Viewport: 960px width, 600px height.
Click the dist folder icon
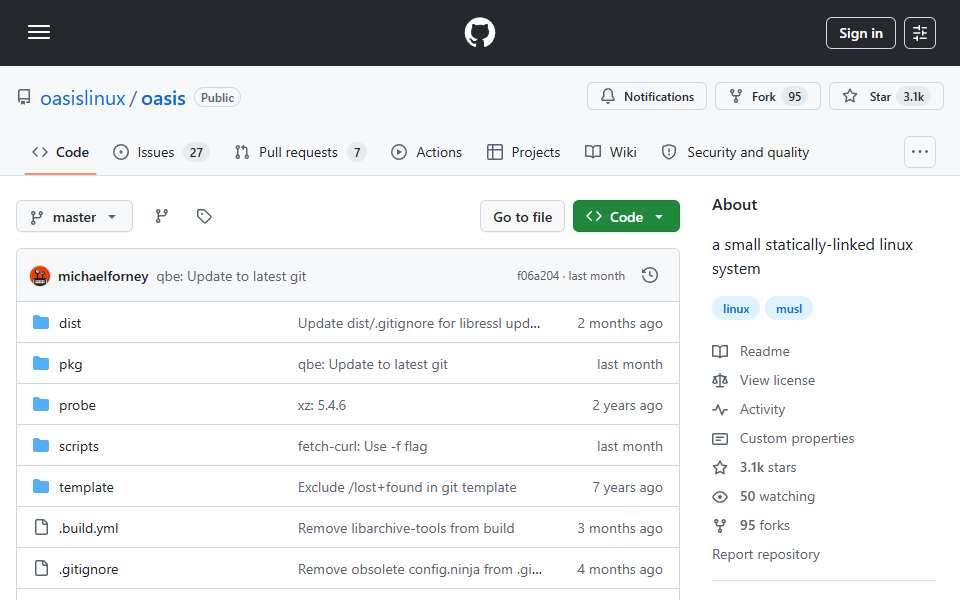pyautogui.click(x=41, y=322)
